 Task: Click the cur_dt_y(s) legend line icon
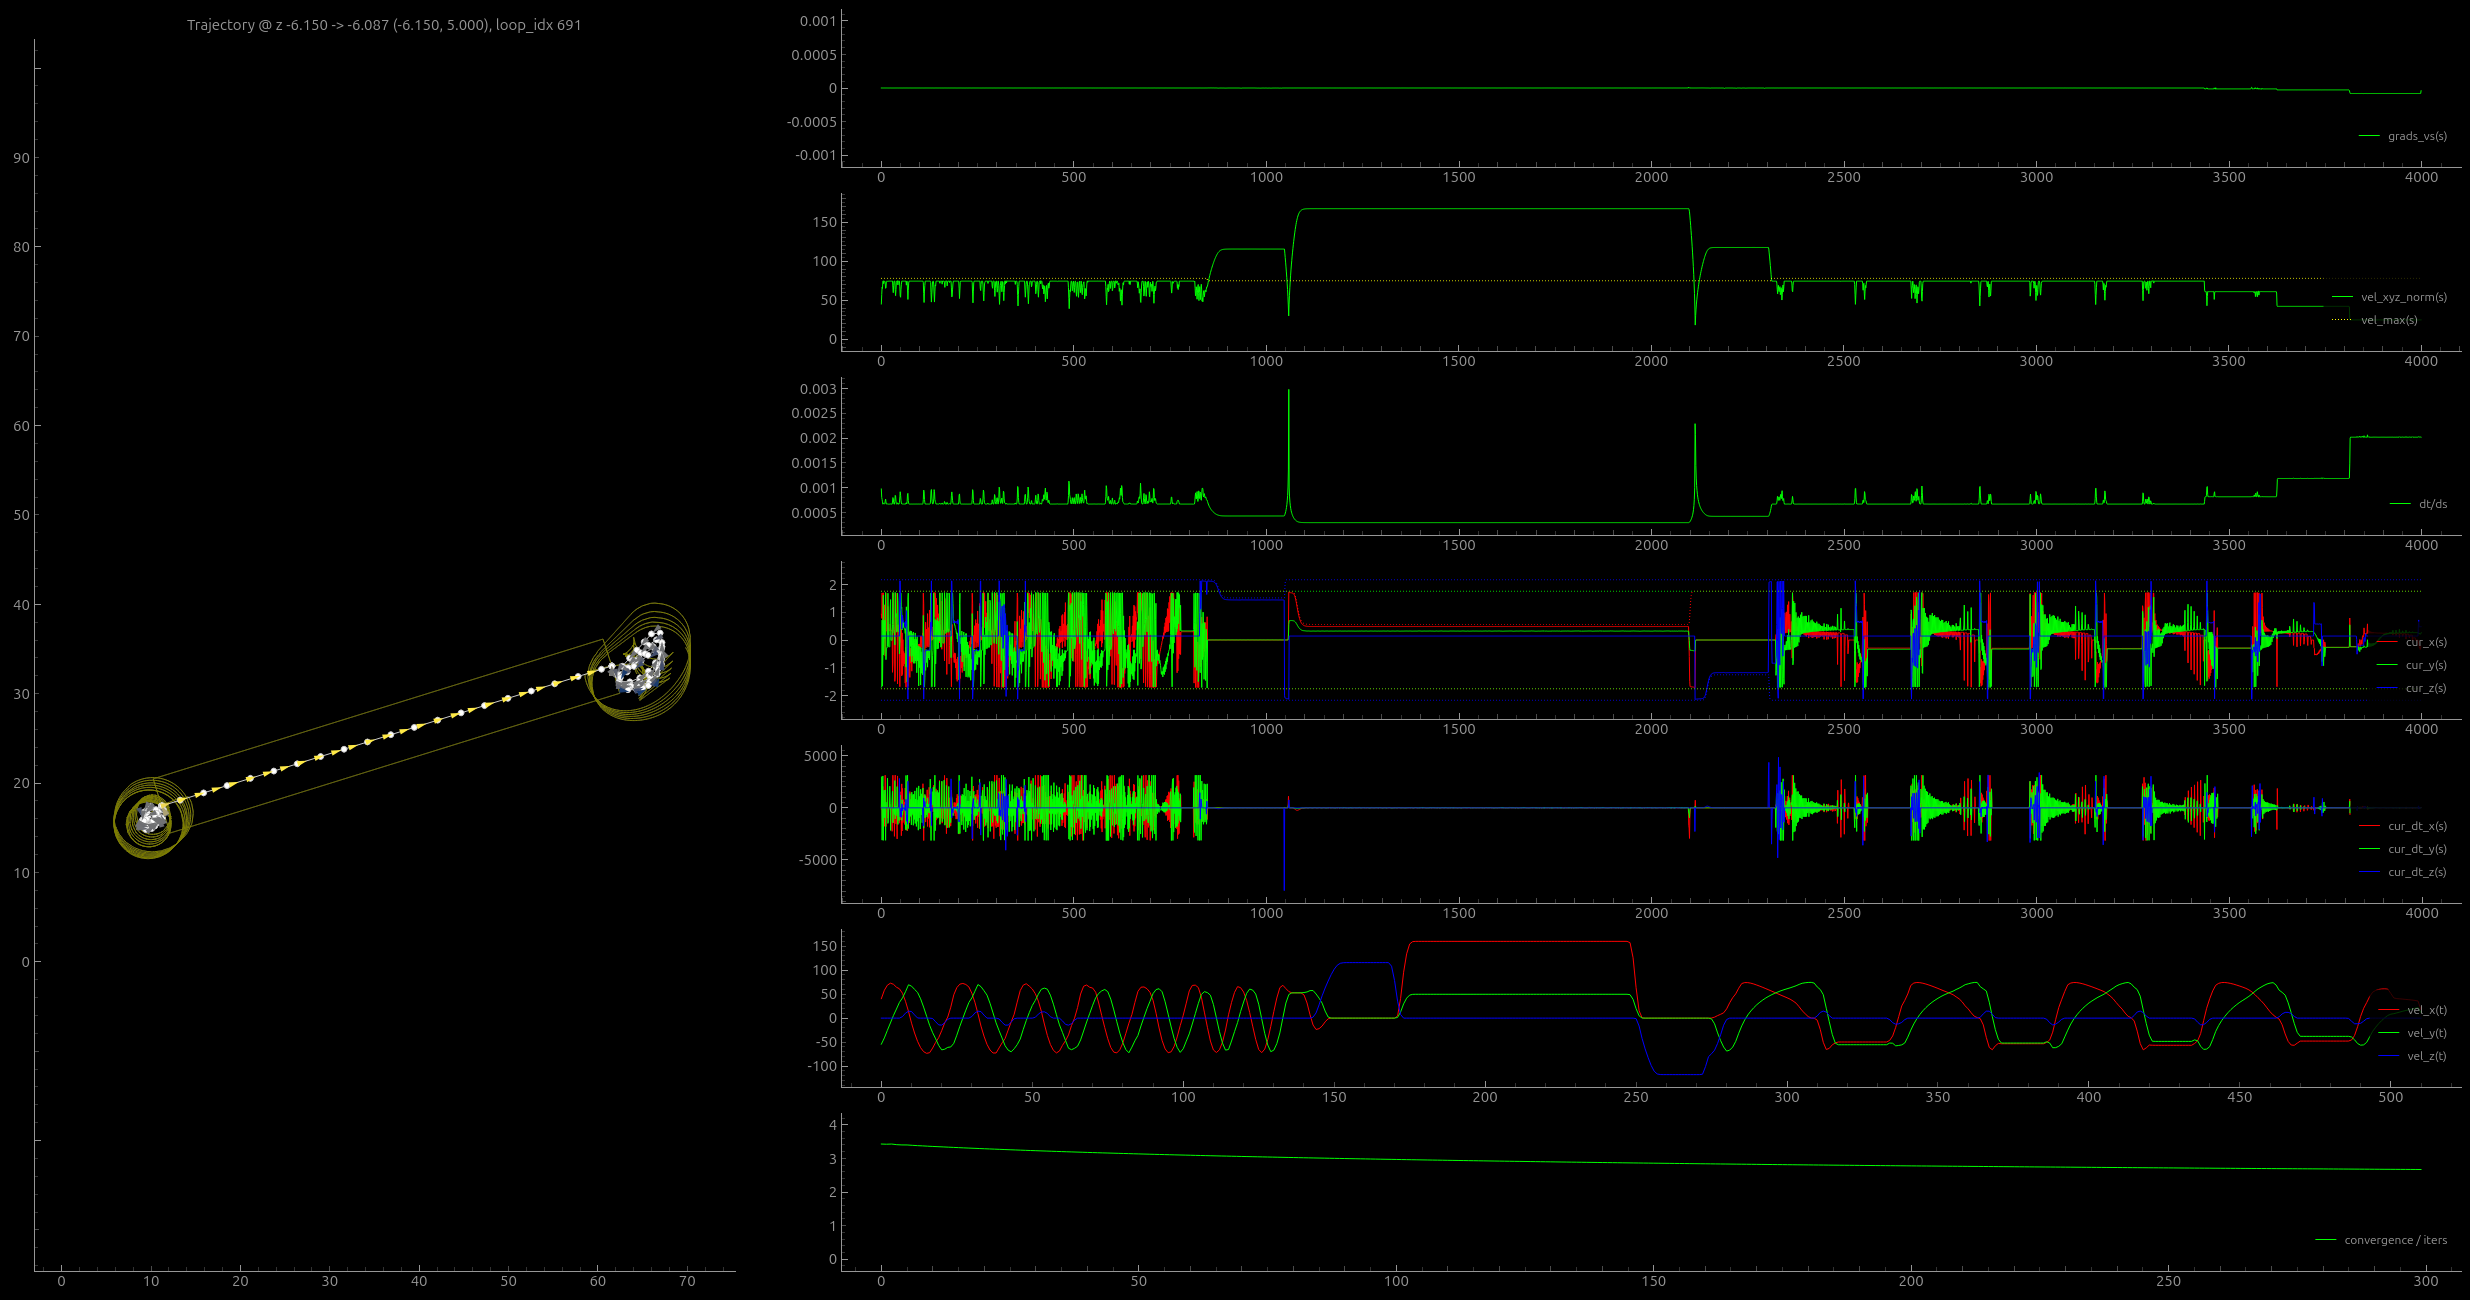tap(2370, 849)
